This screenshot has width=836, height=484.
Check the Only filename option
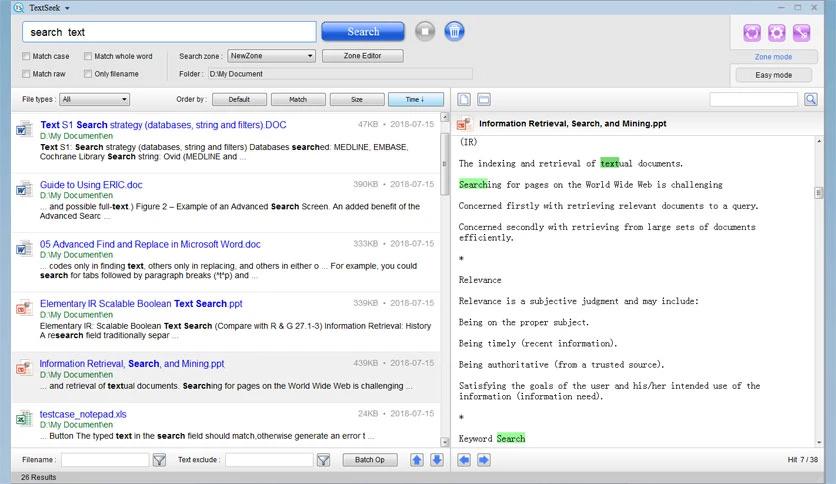tap(88, 74)
